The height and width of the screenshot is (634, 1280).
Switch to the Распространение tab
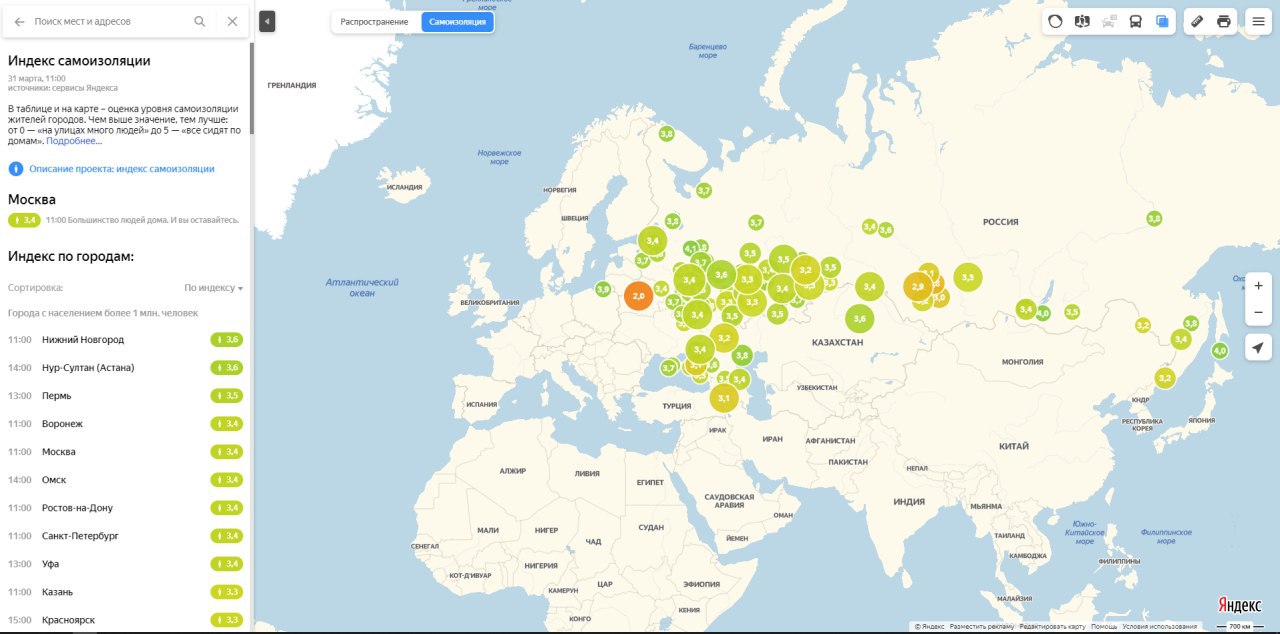click(374, 21)
